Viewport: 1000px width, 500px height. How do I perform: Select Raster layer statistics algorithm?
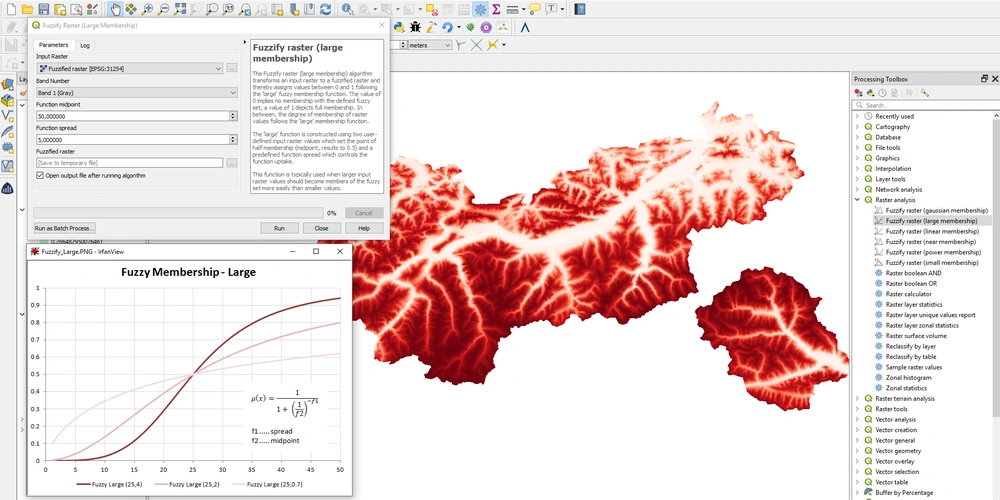914,304
